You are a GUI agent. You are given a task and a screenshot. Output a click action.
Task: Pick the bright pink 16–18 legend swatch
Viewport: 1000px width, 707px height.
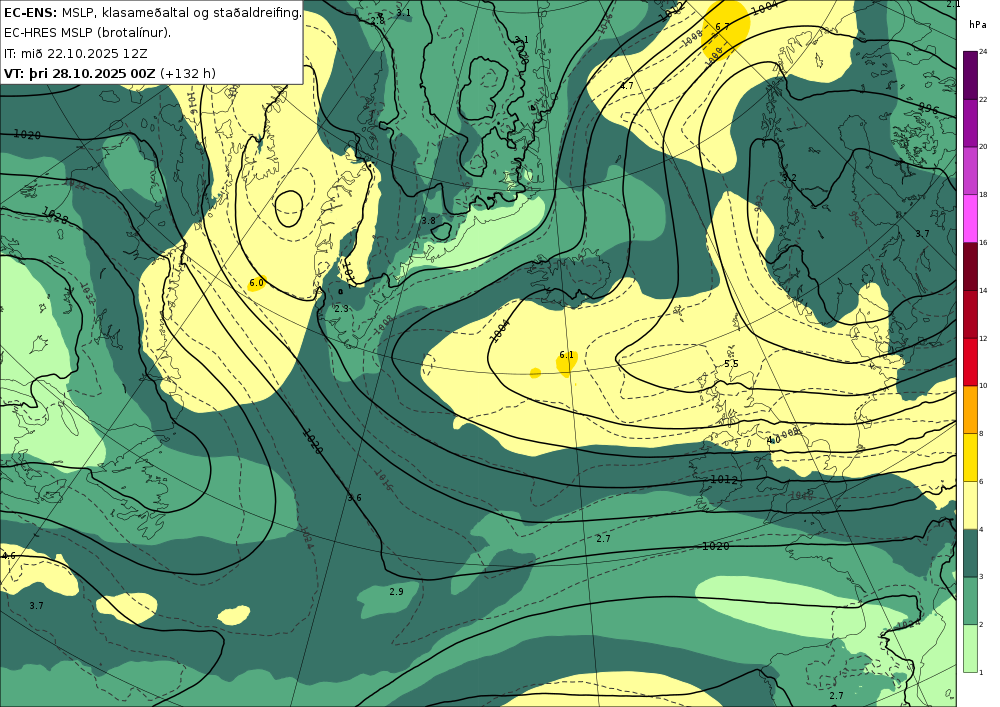click(x=970, y=219)
